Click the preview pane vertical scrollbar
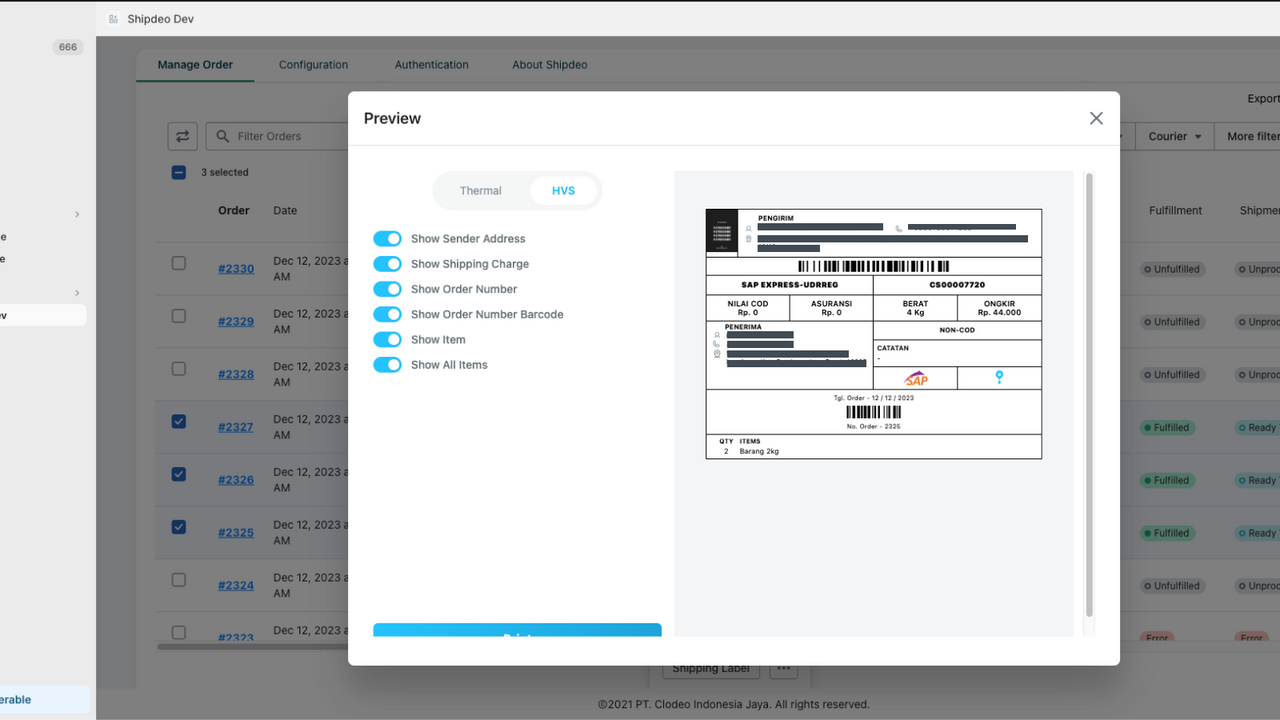Viewport: 1280px width, 720px height. coord(1089,395)
